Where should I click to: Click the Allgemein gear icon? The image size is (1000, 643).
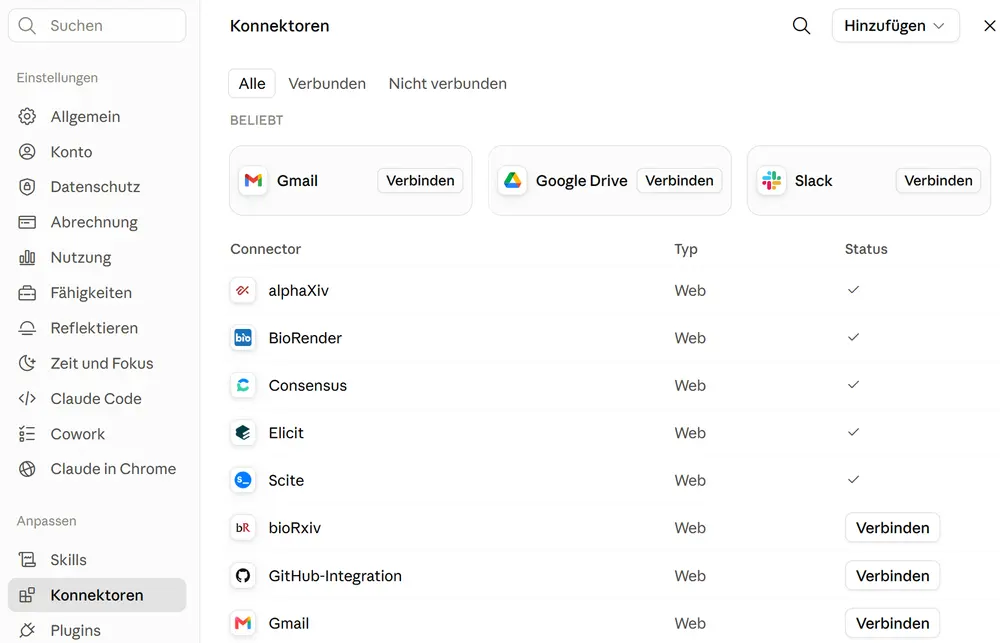pos(27,117)
